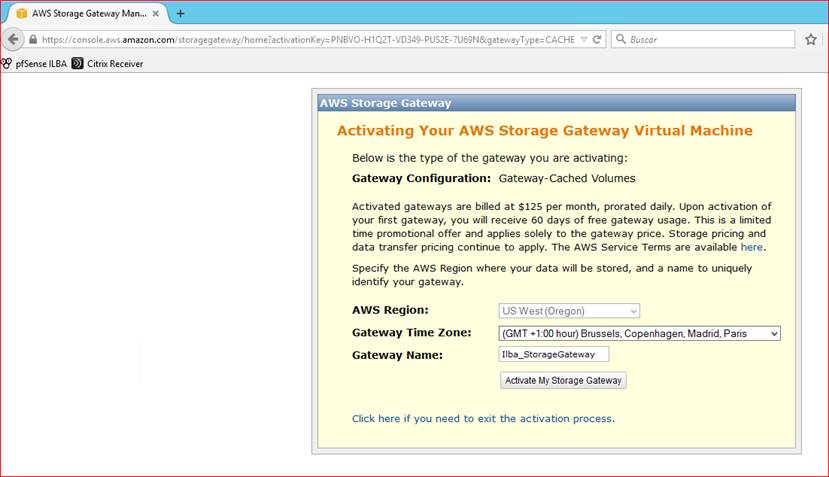Click the Activating Your AWS Storage Gateway heading

tap(545, 131)
